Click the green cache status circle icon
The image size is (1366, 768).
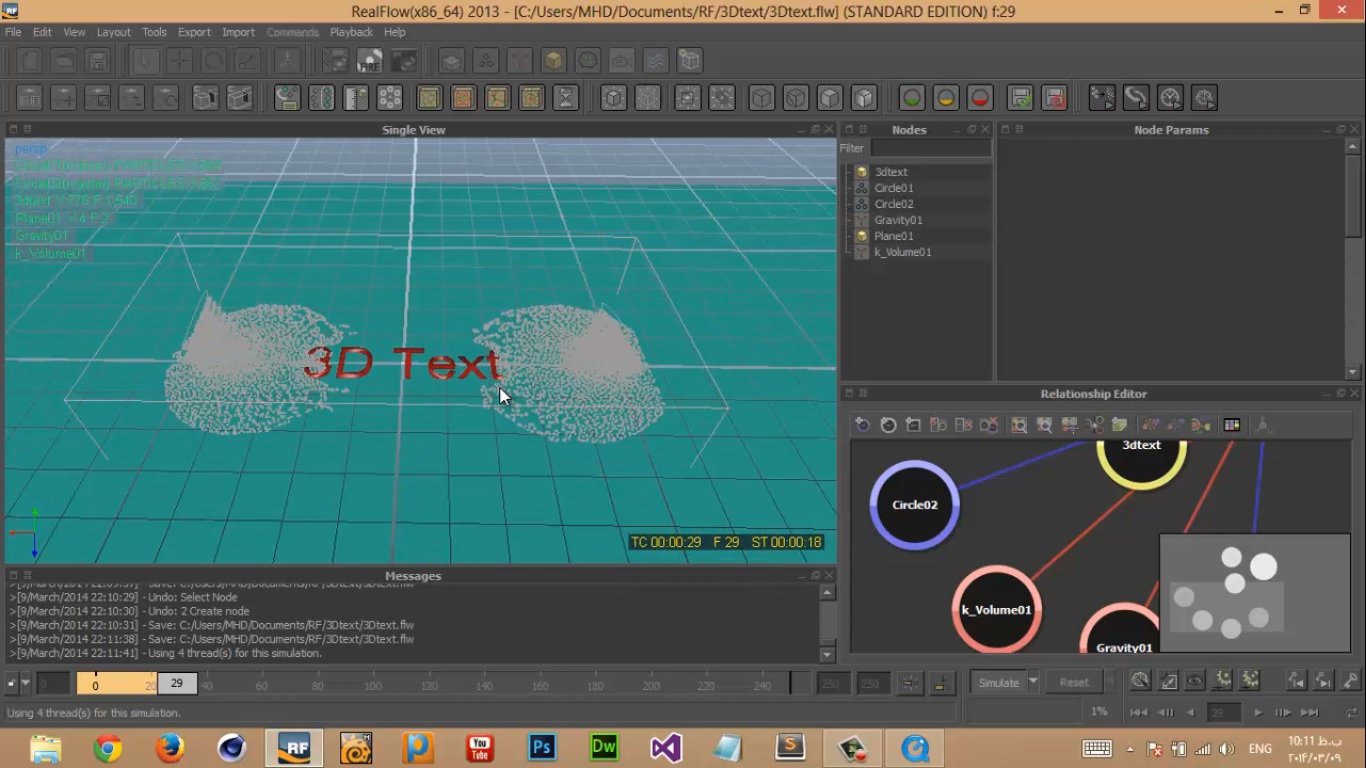click(x=911, y=98)
